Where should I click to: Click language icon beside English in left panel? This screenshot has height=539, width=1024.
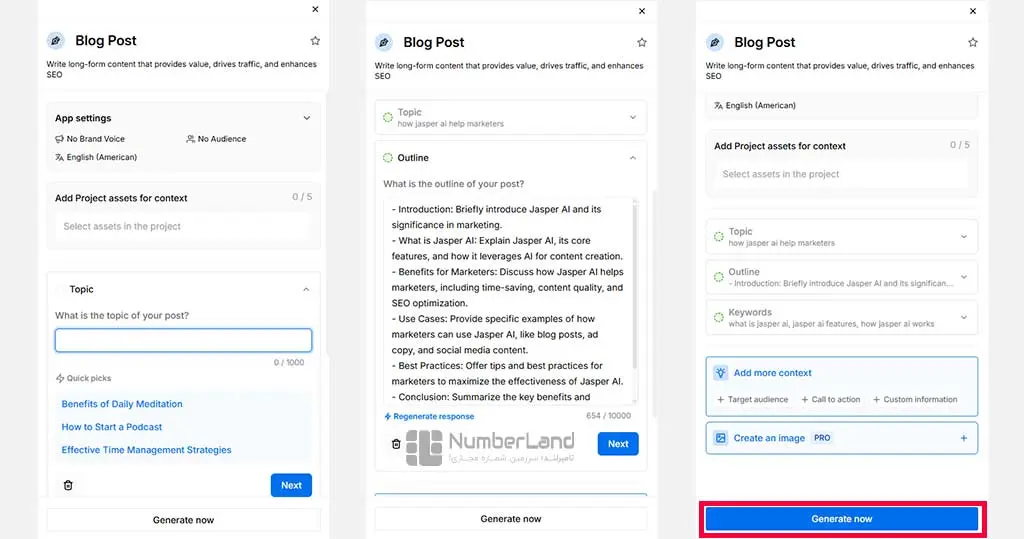tap(59, 157)
